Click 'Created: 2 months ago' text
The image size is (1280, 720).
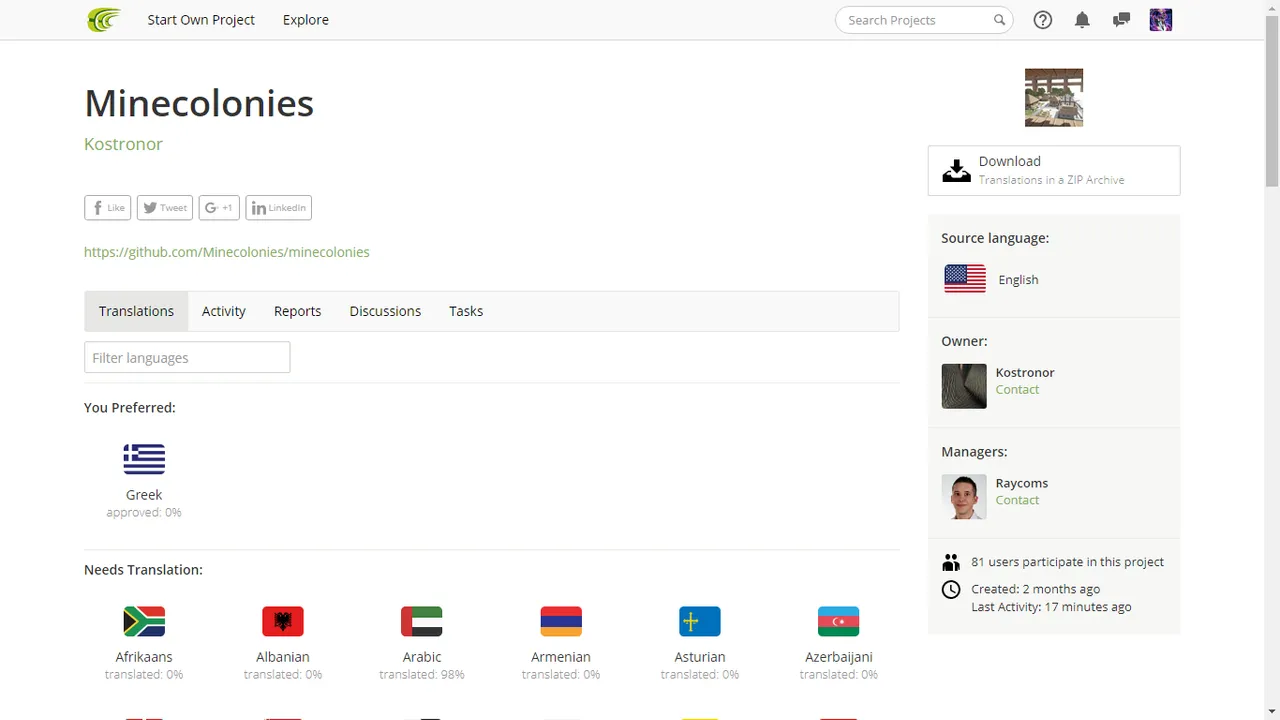coord(1035,589)
